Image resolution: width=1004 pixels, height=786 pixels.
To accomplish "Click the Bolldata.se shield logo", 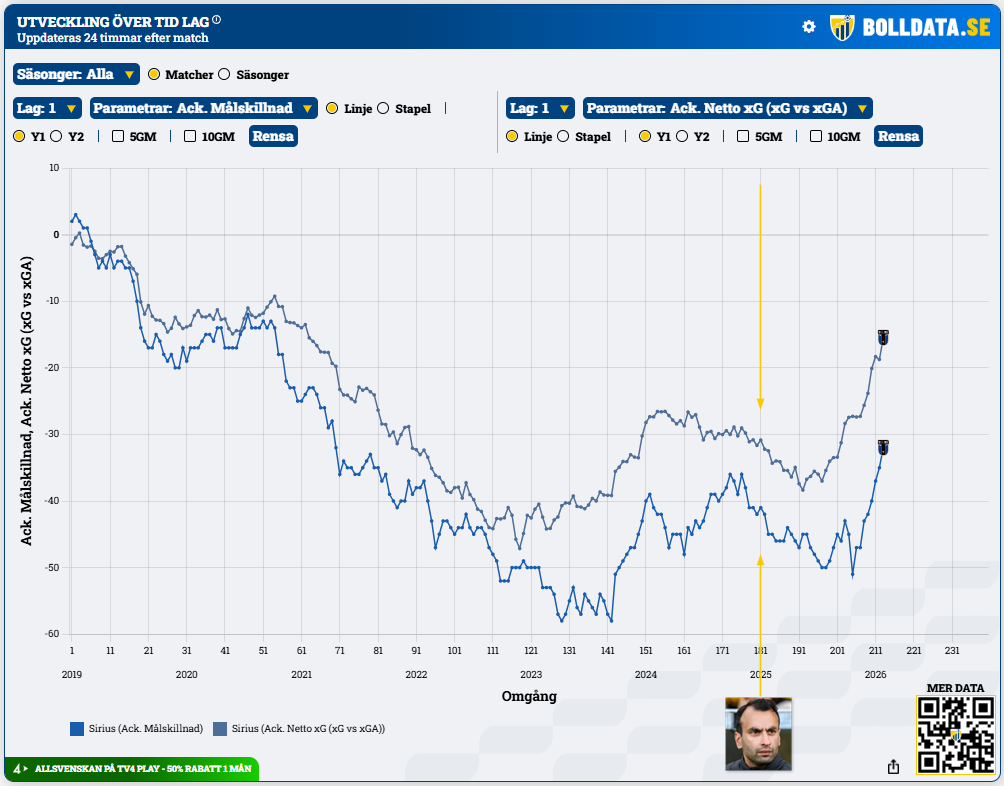I will click(843, 27).
